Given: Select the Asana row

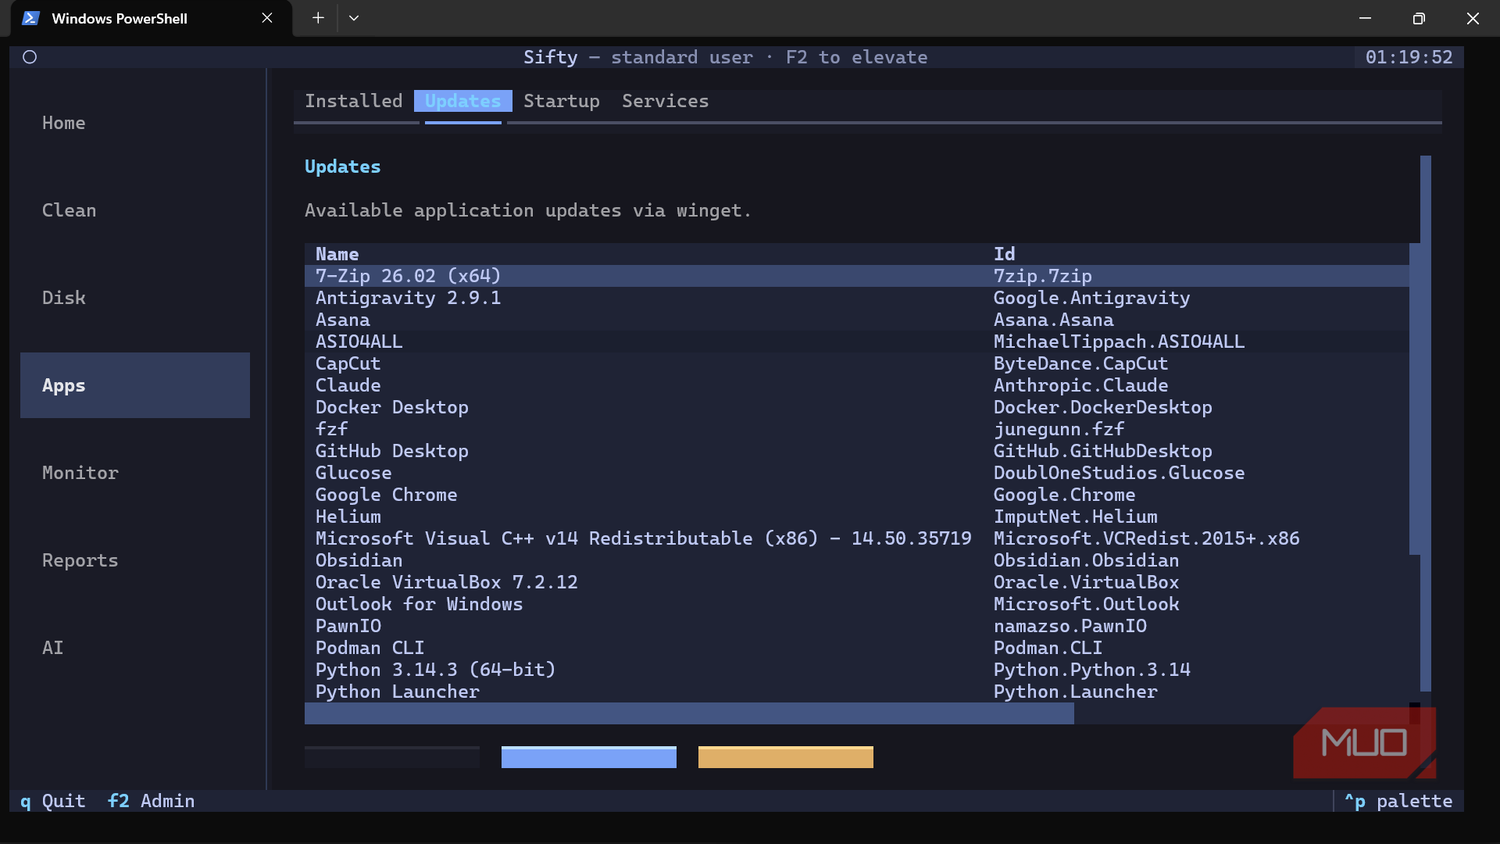Looking at the screenshot, I should (857, 320).
